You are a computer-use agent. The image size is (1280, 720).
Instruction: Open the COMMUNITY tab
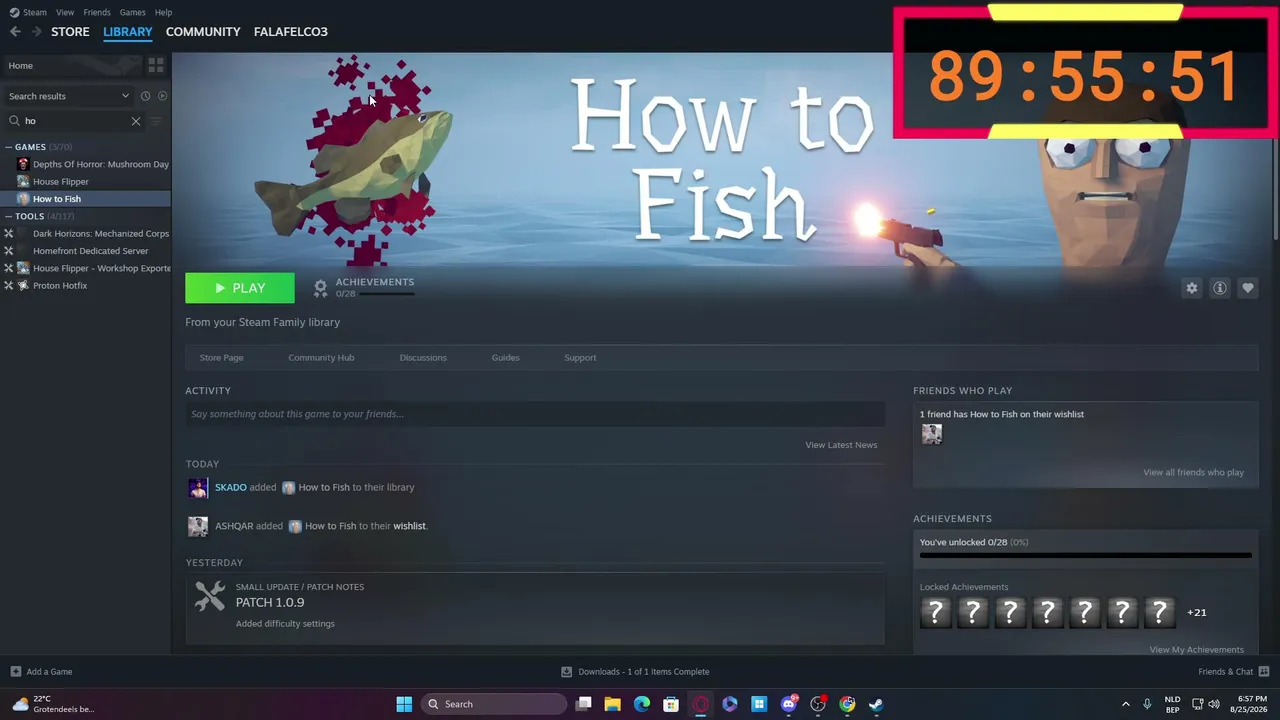[203, 32]
